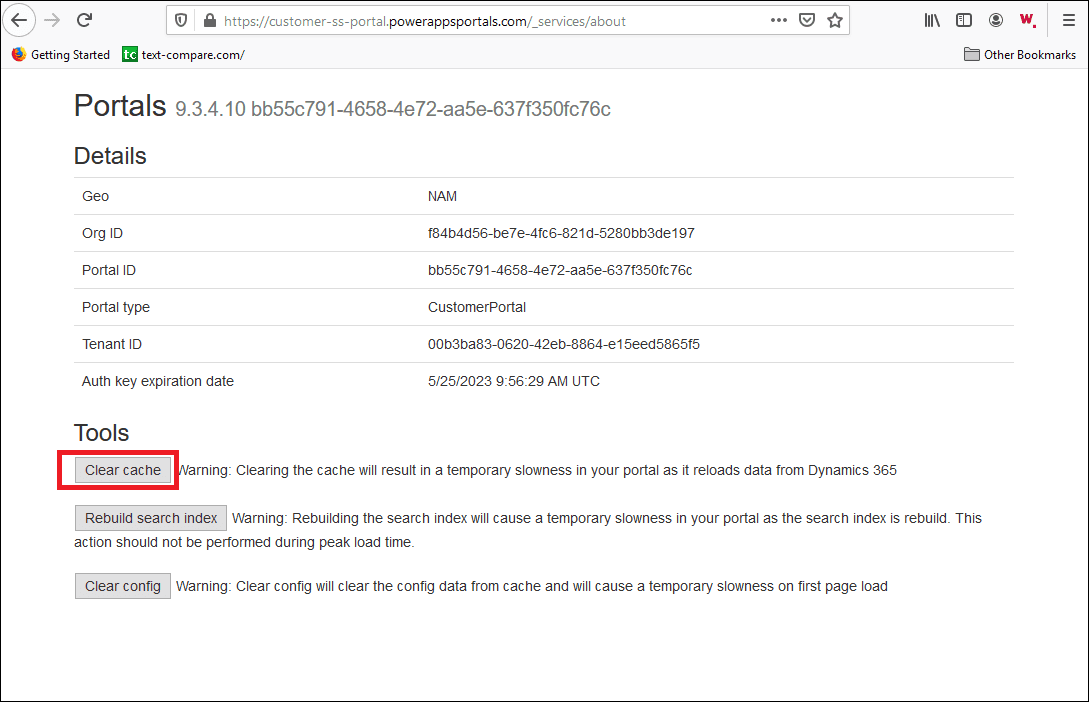The image size is (1089, 702).
Task: Reload the page with the refresh icon
Action: pyautogui.click(x=85, y=20)
